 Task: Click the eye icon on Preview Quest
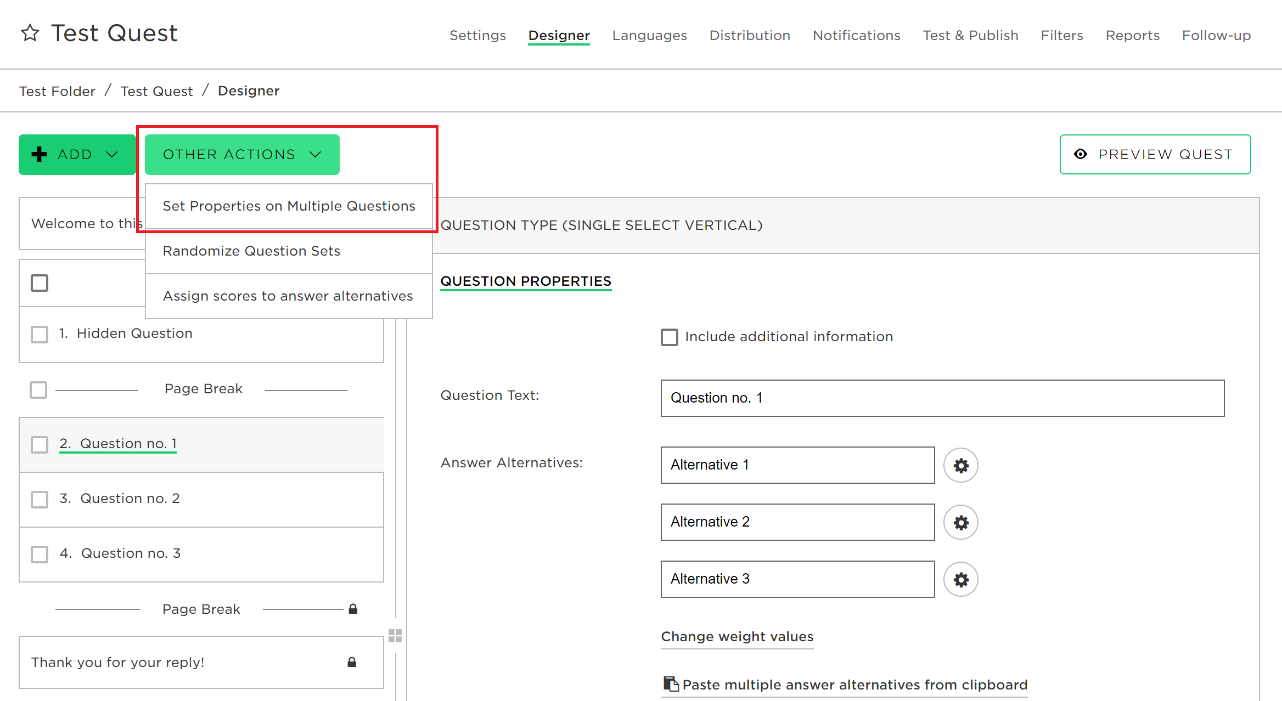(x=1080, y=154)
